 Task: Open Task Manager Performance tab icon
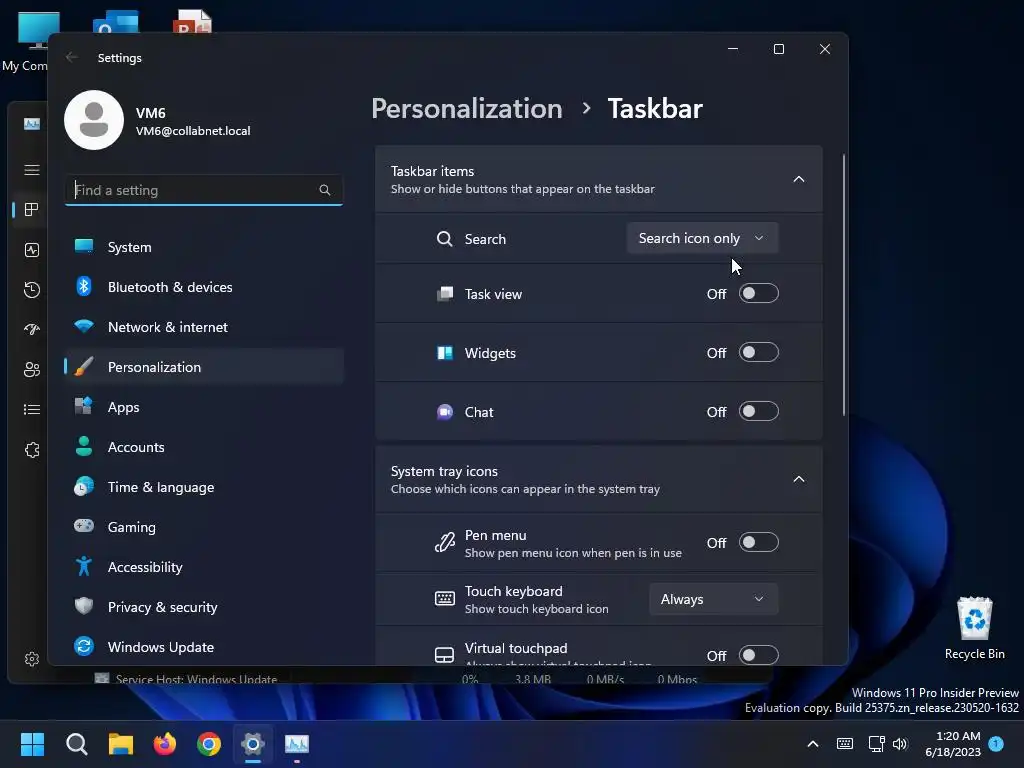point(31,249)
